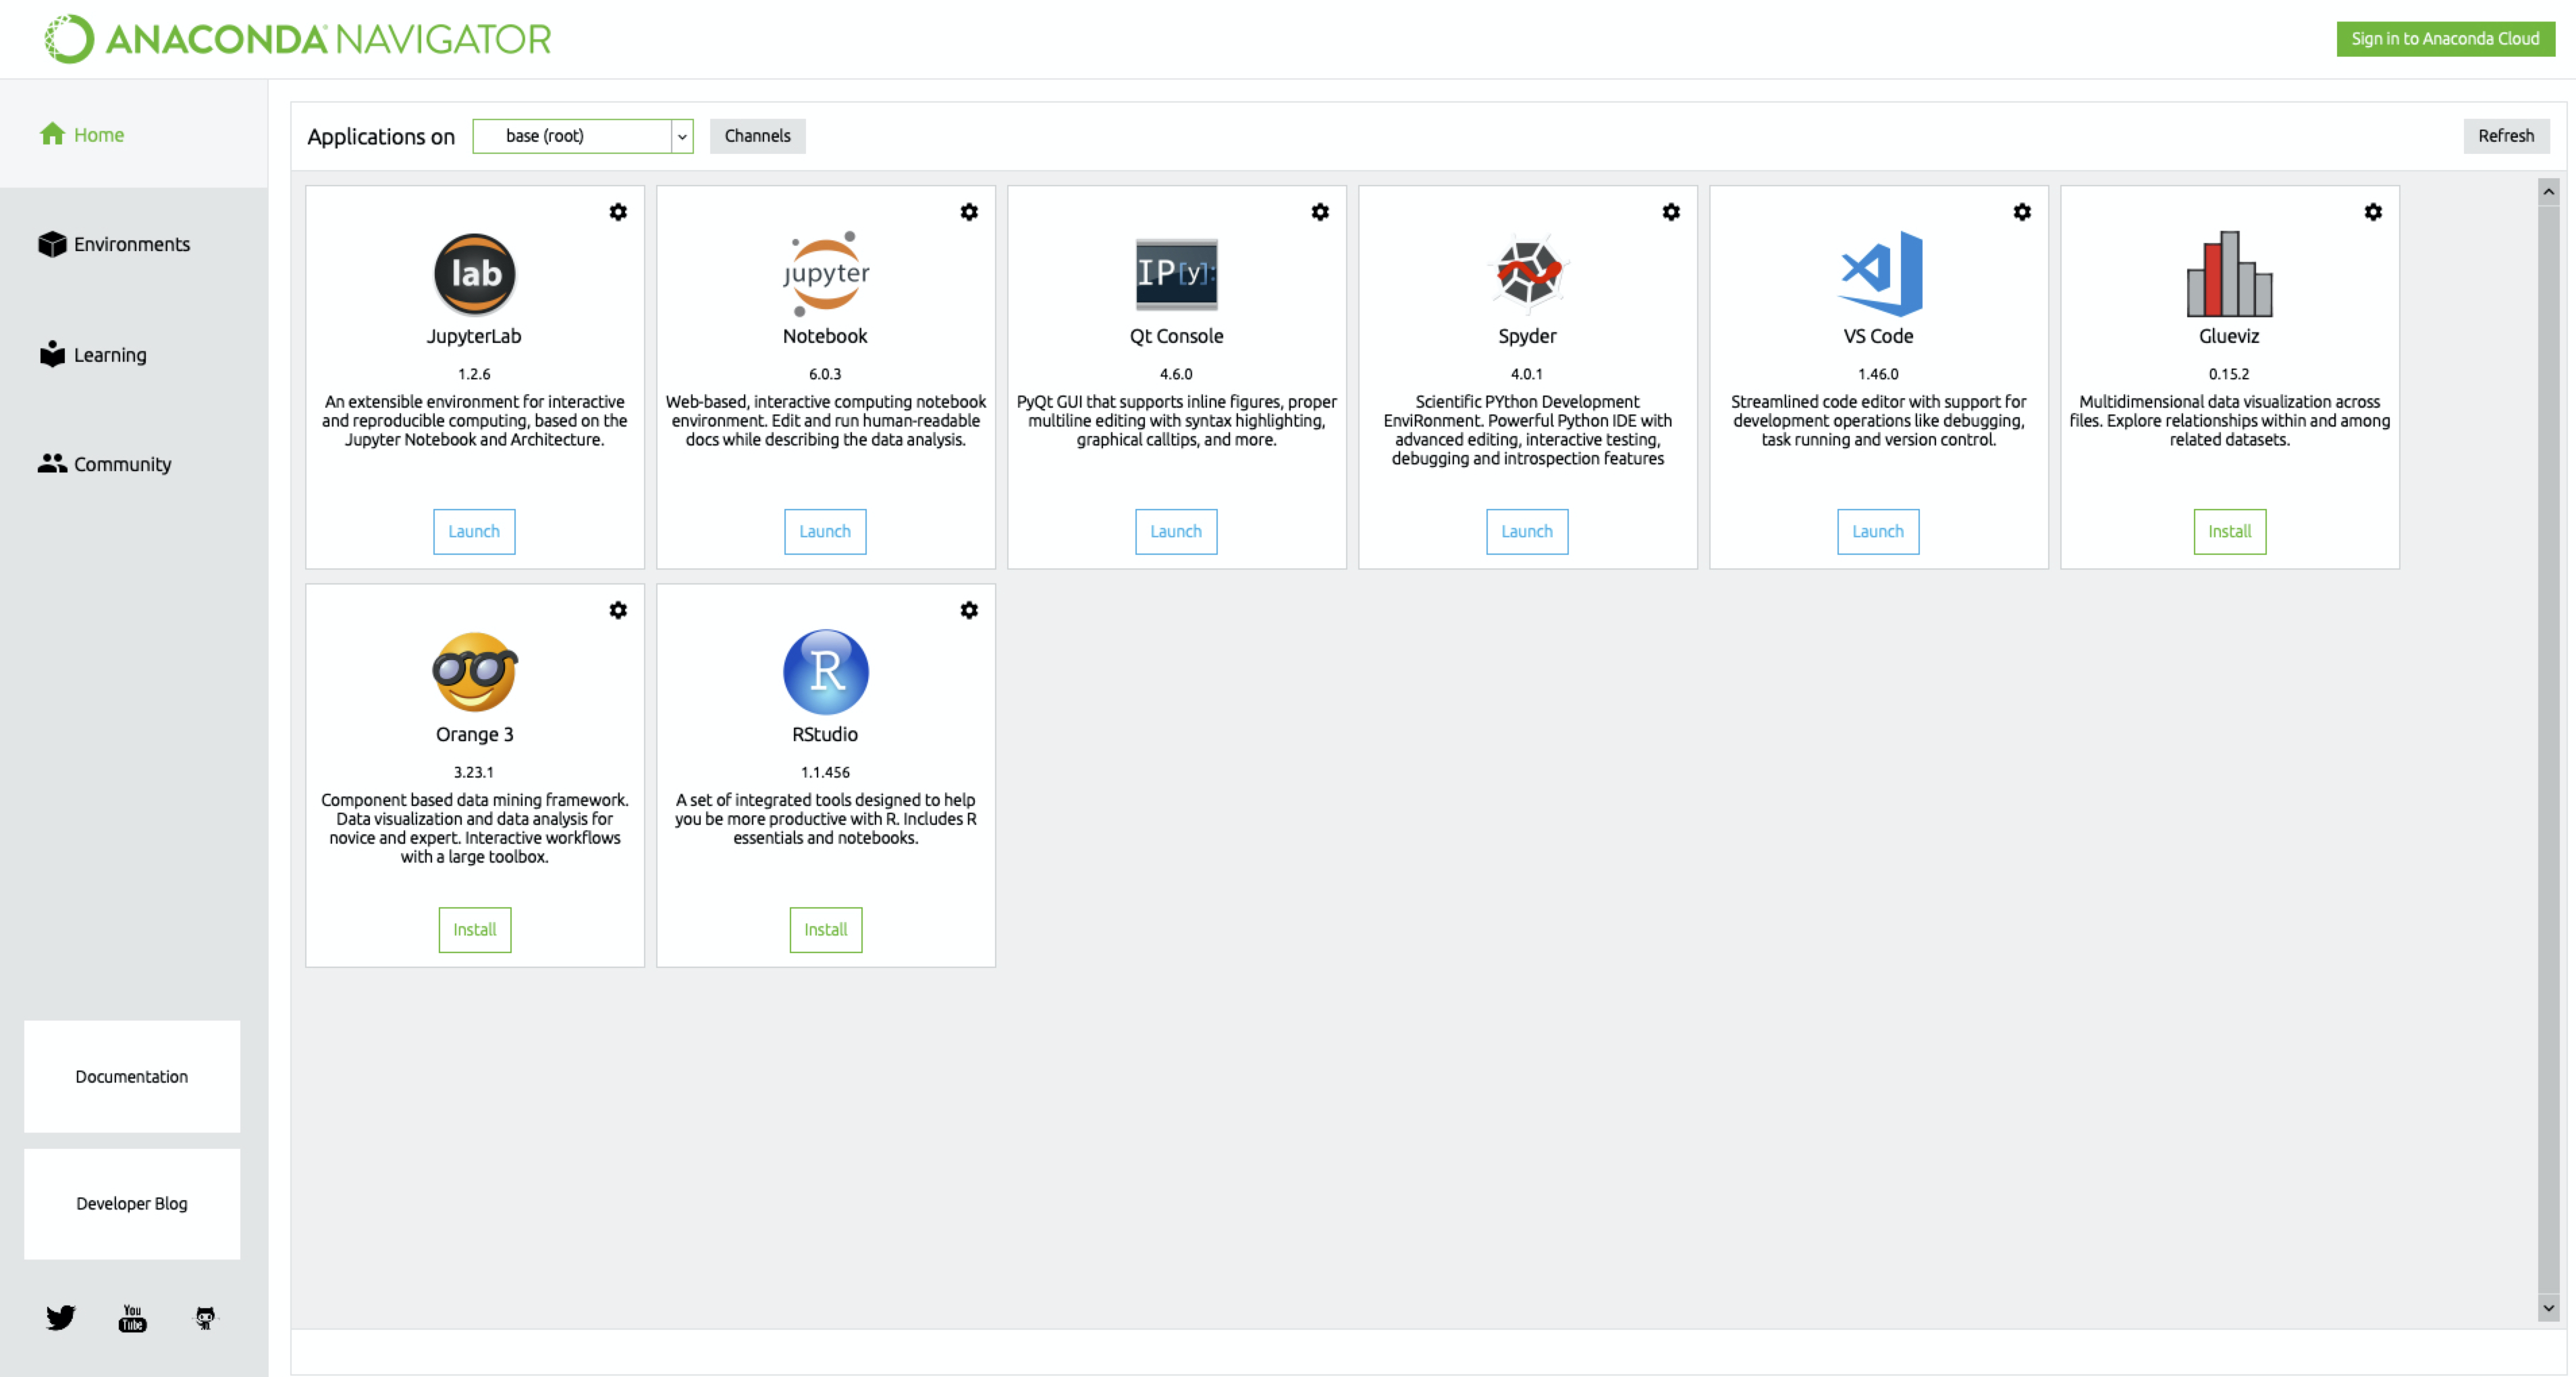Screen dimensions: 2576x1377
Task: Open Spyder tile gear options
Action: click(x=1671, y=212)
